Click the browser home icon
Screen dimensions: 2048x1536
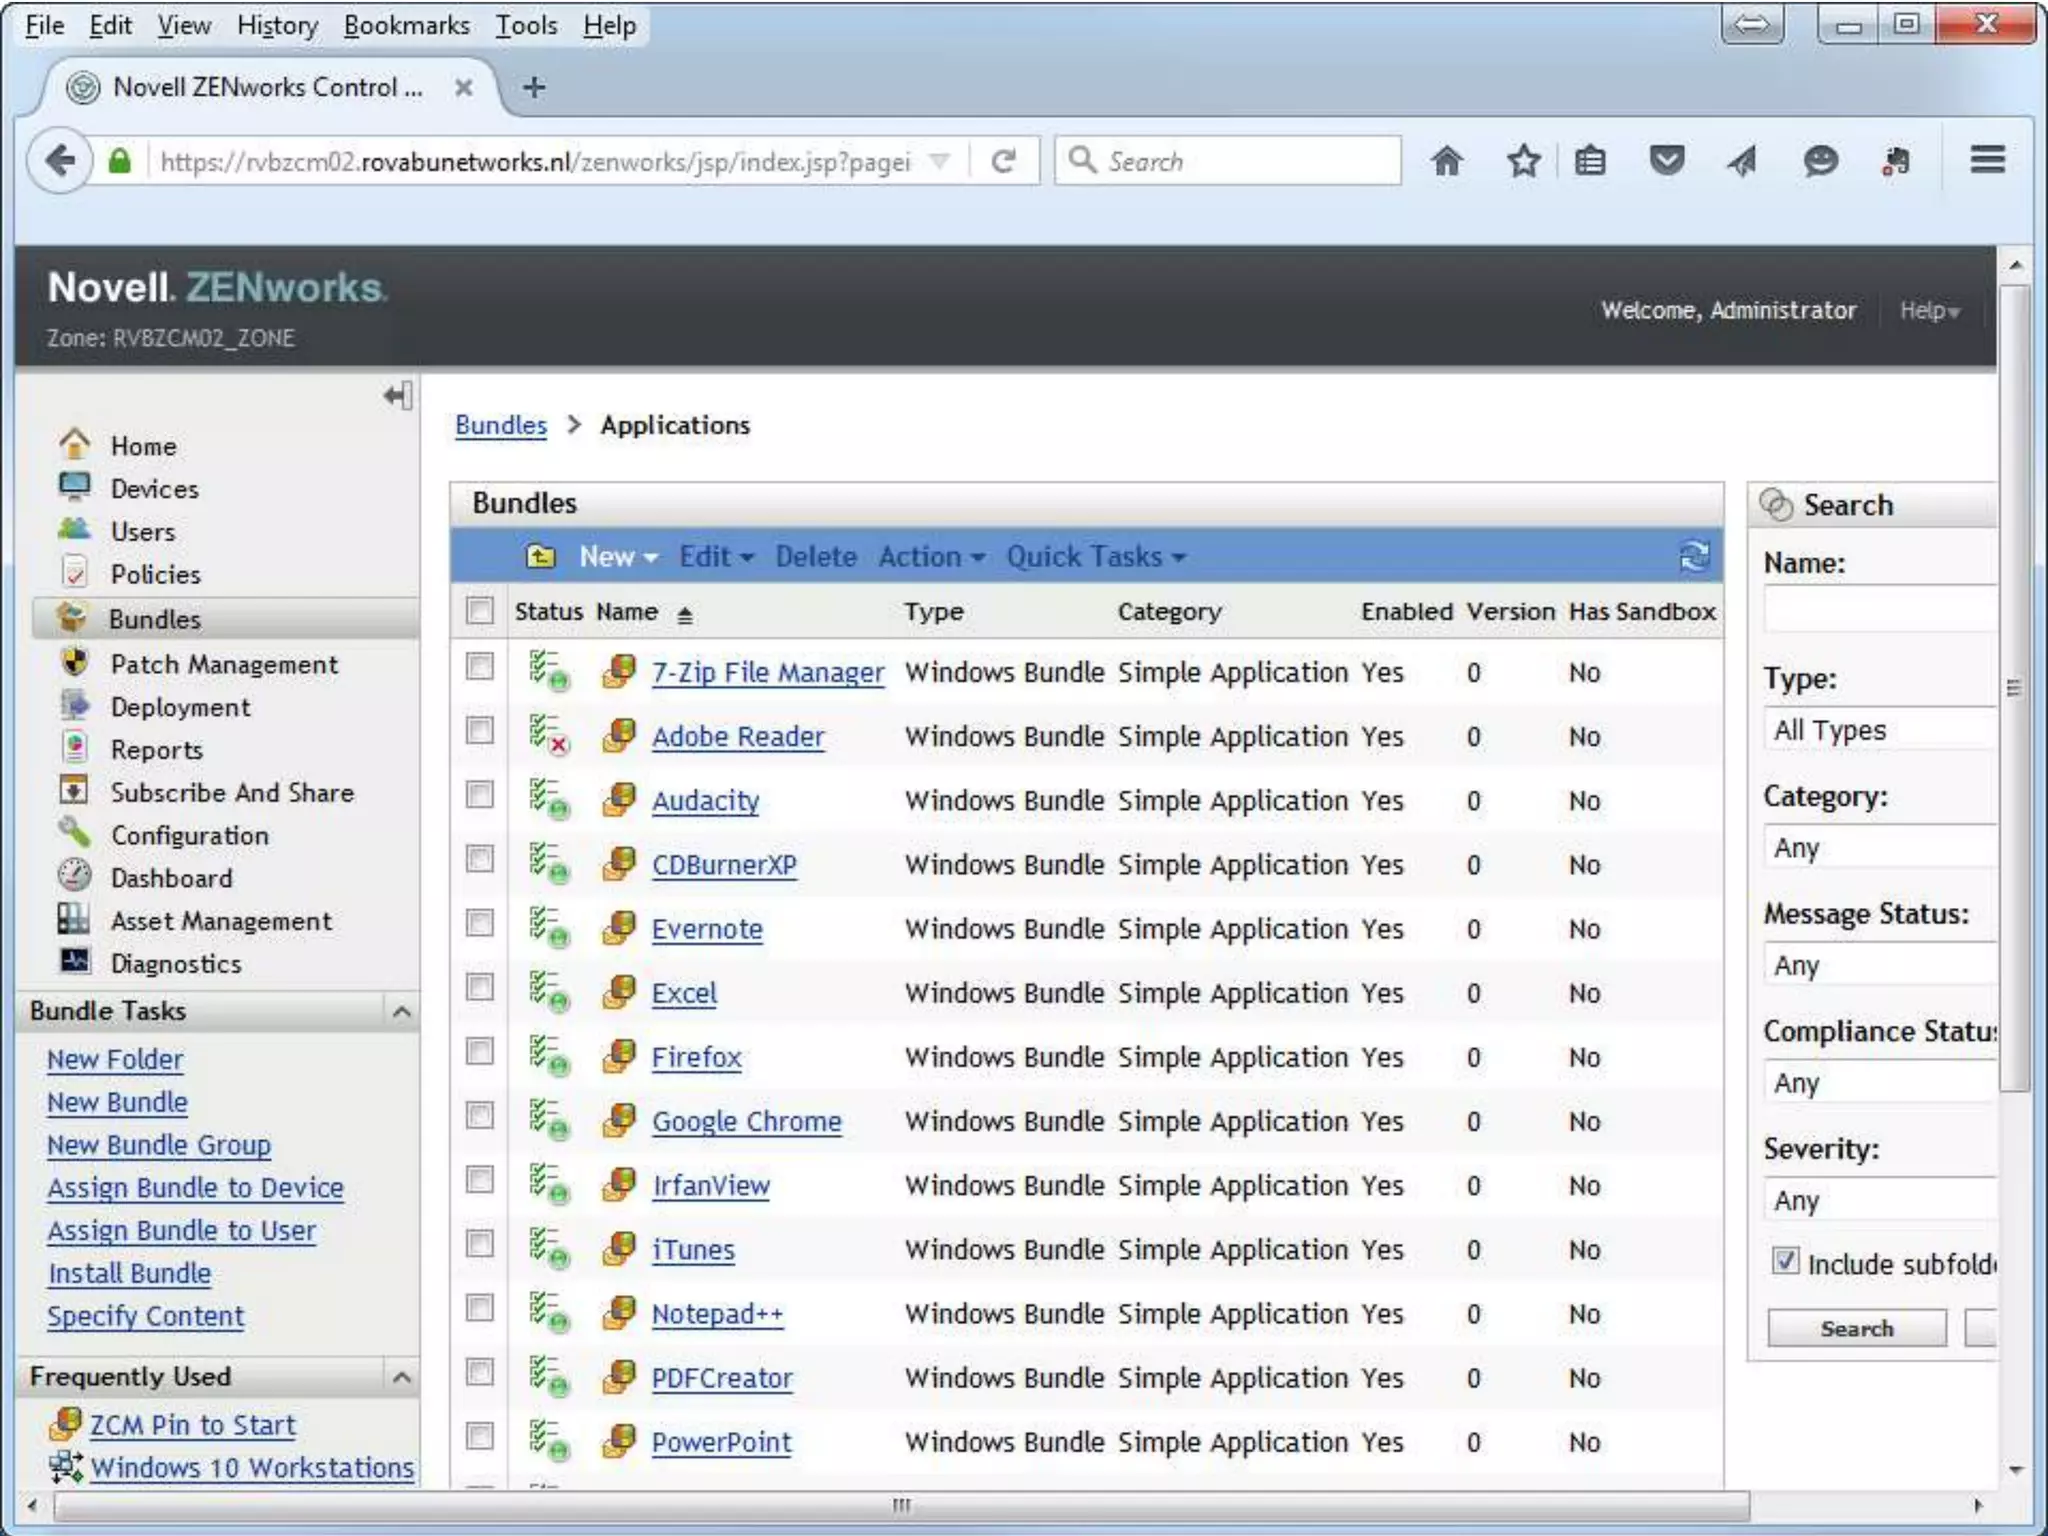pyautogui.click(x=1447, y=161)
